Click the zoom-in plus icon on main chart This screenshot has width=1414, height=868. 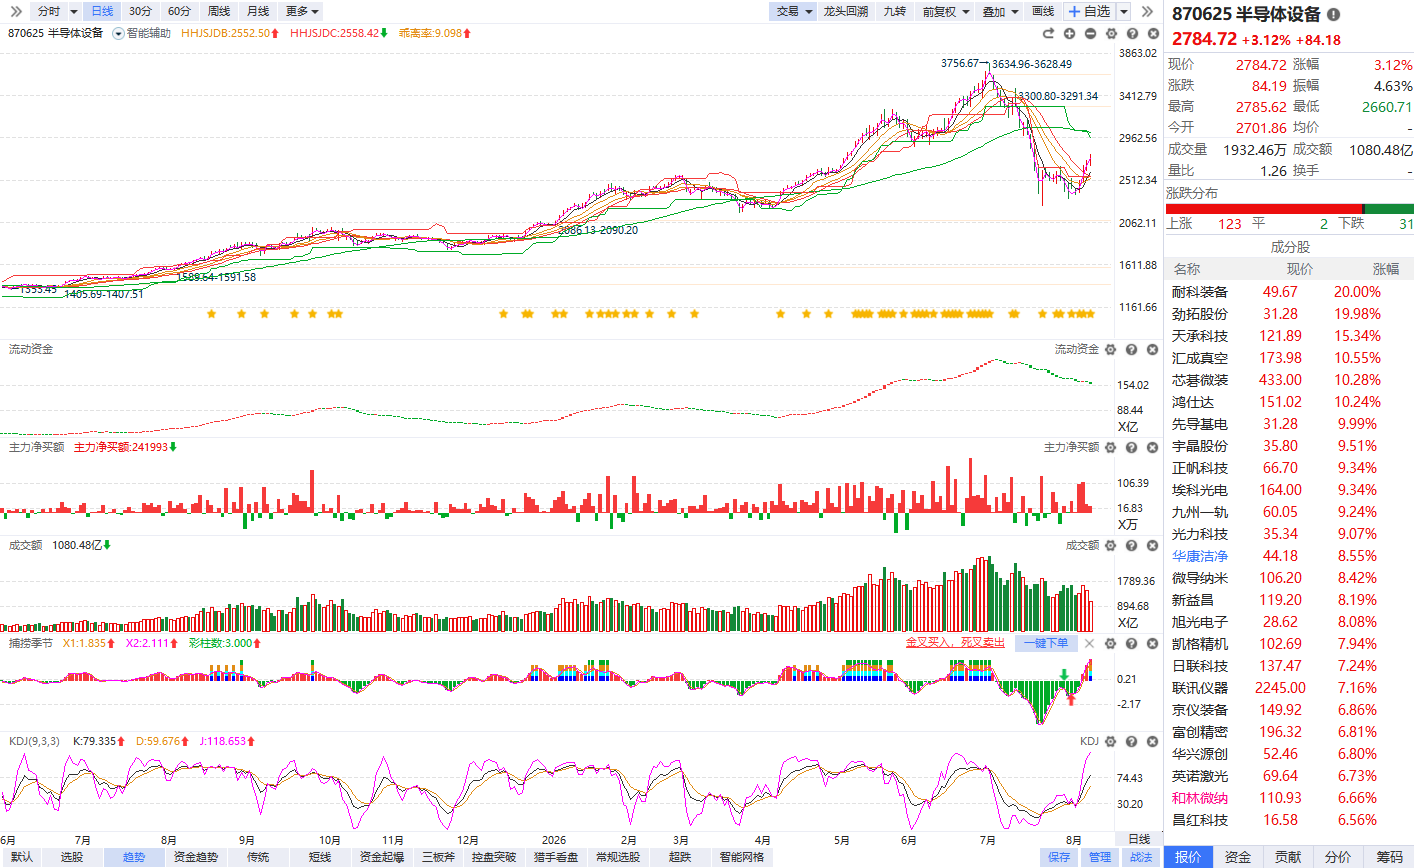click(x=1069, y=33)
